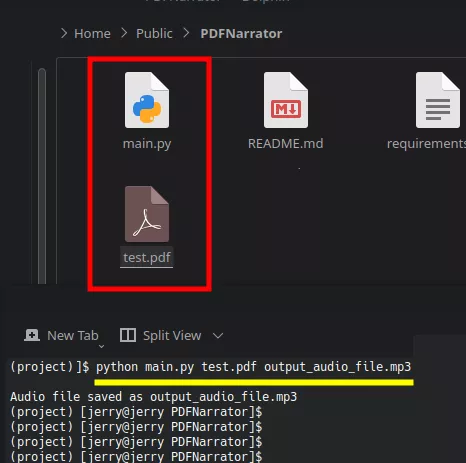Select the test.pdf PDF file icon
The height and width of the screenshot is (463, 466).
pyautogui.click(x=147, y=214)
